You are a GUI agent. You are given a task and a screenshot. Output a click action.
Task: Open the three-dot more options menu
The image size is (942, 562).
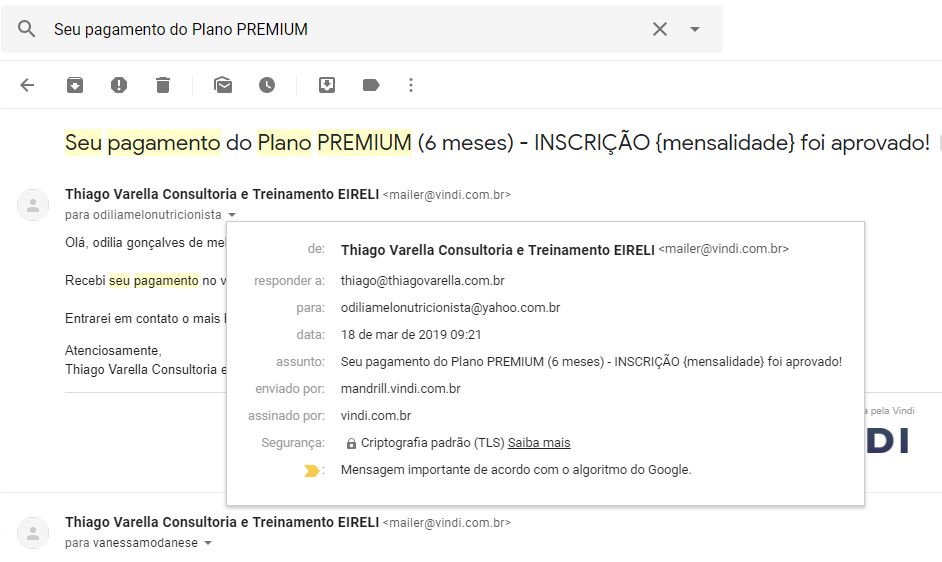click(411, 85)
